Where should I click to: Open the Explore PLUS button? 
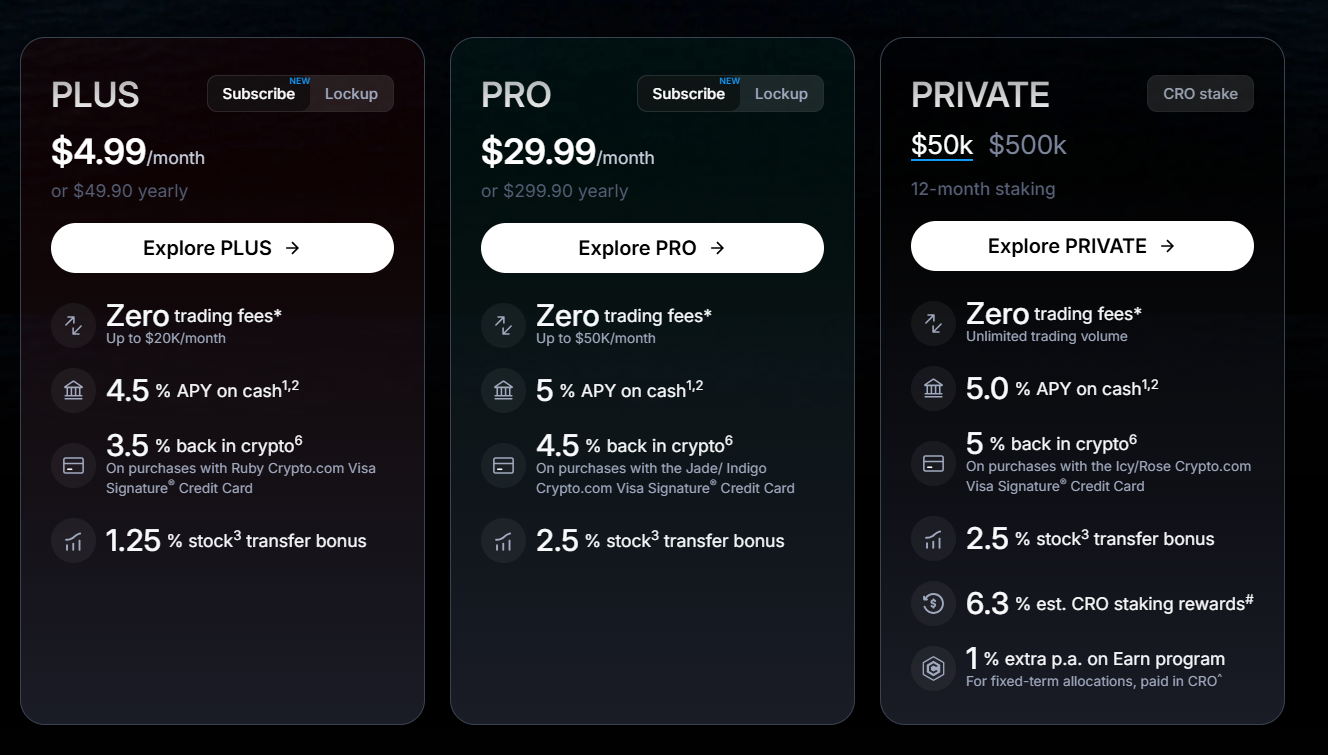pos(222,248)
